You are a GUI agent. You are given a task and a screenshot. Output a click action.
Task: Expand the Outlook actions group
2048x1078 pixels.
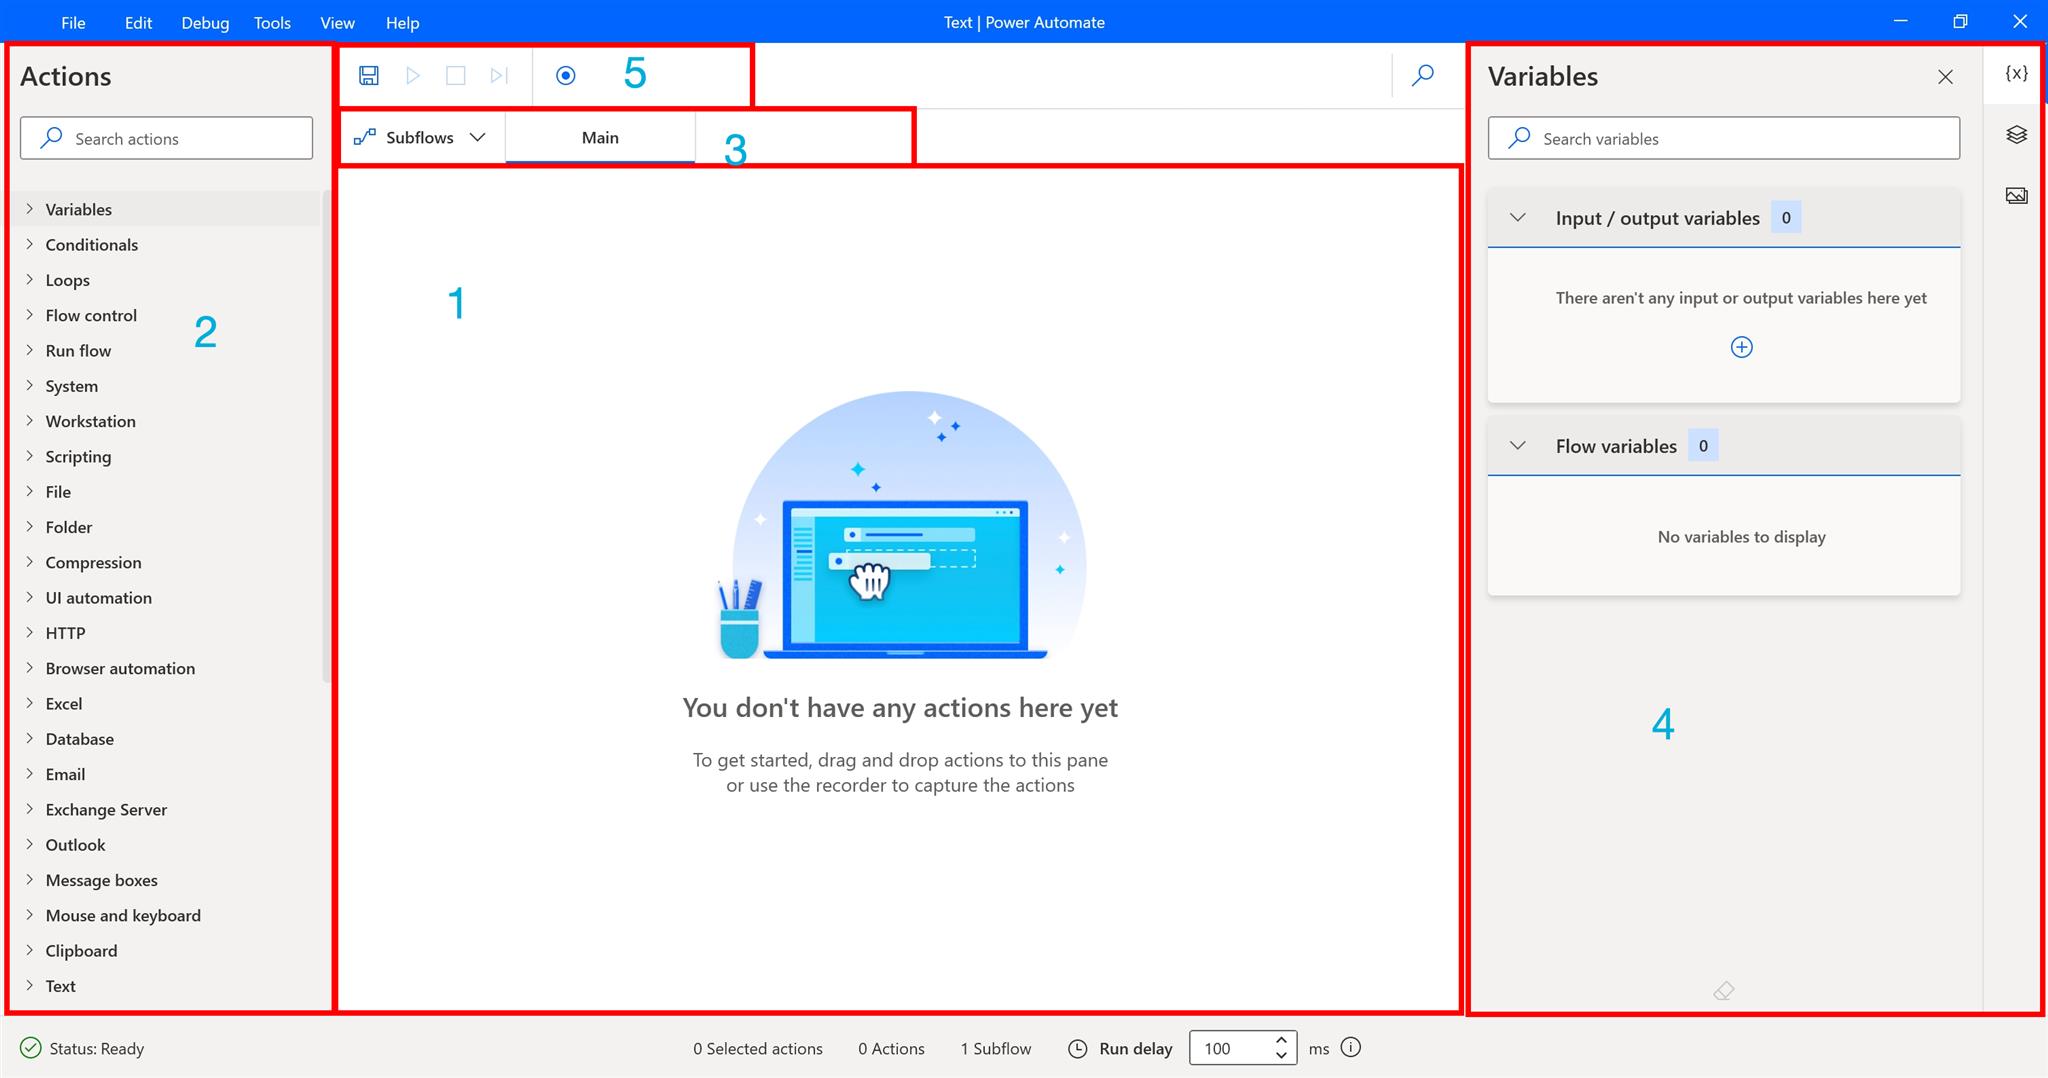[30, 844]
